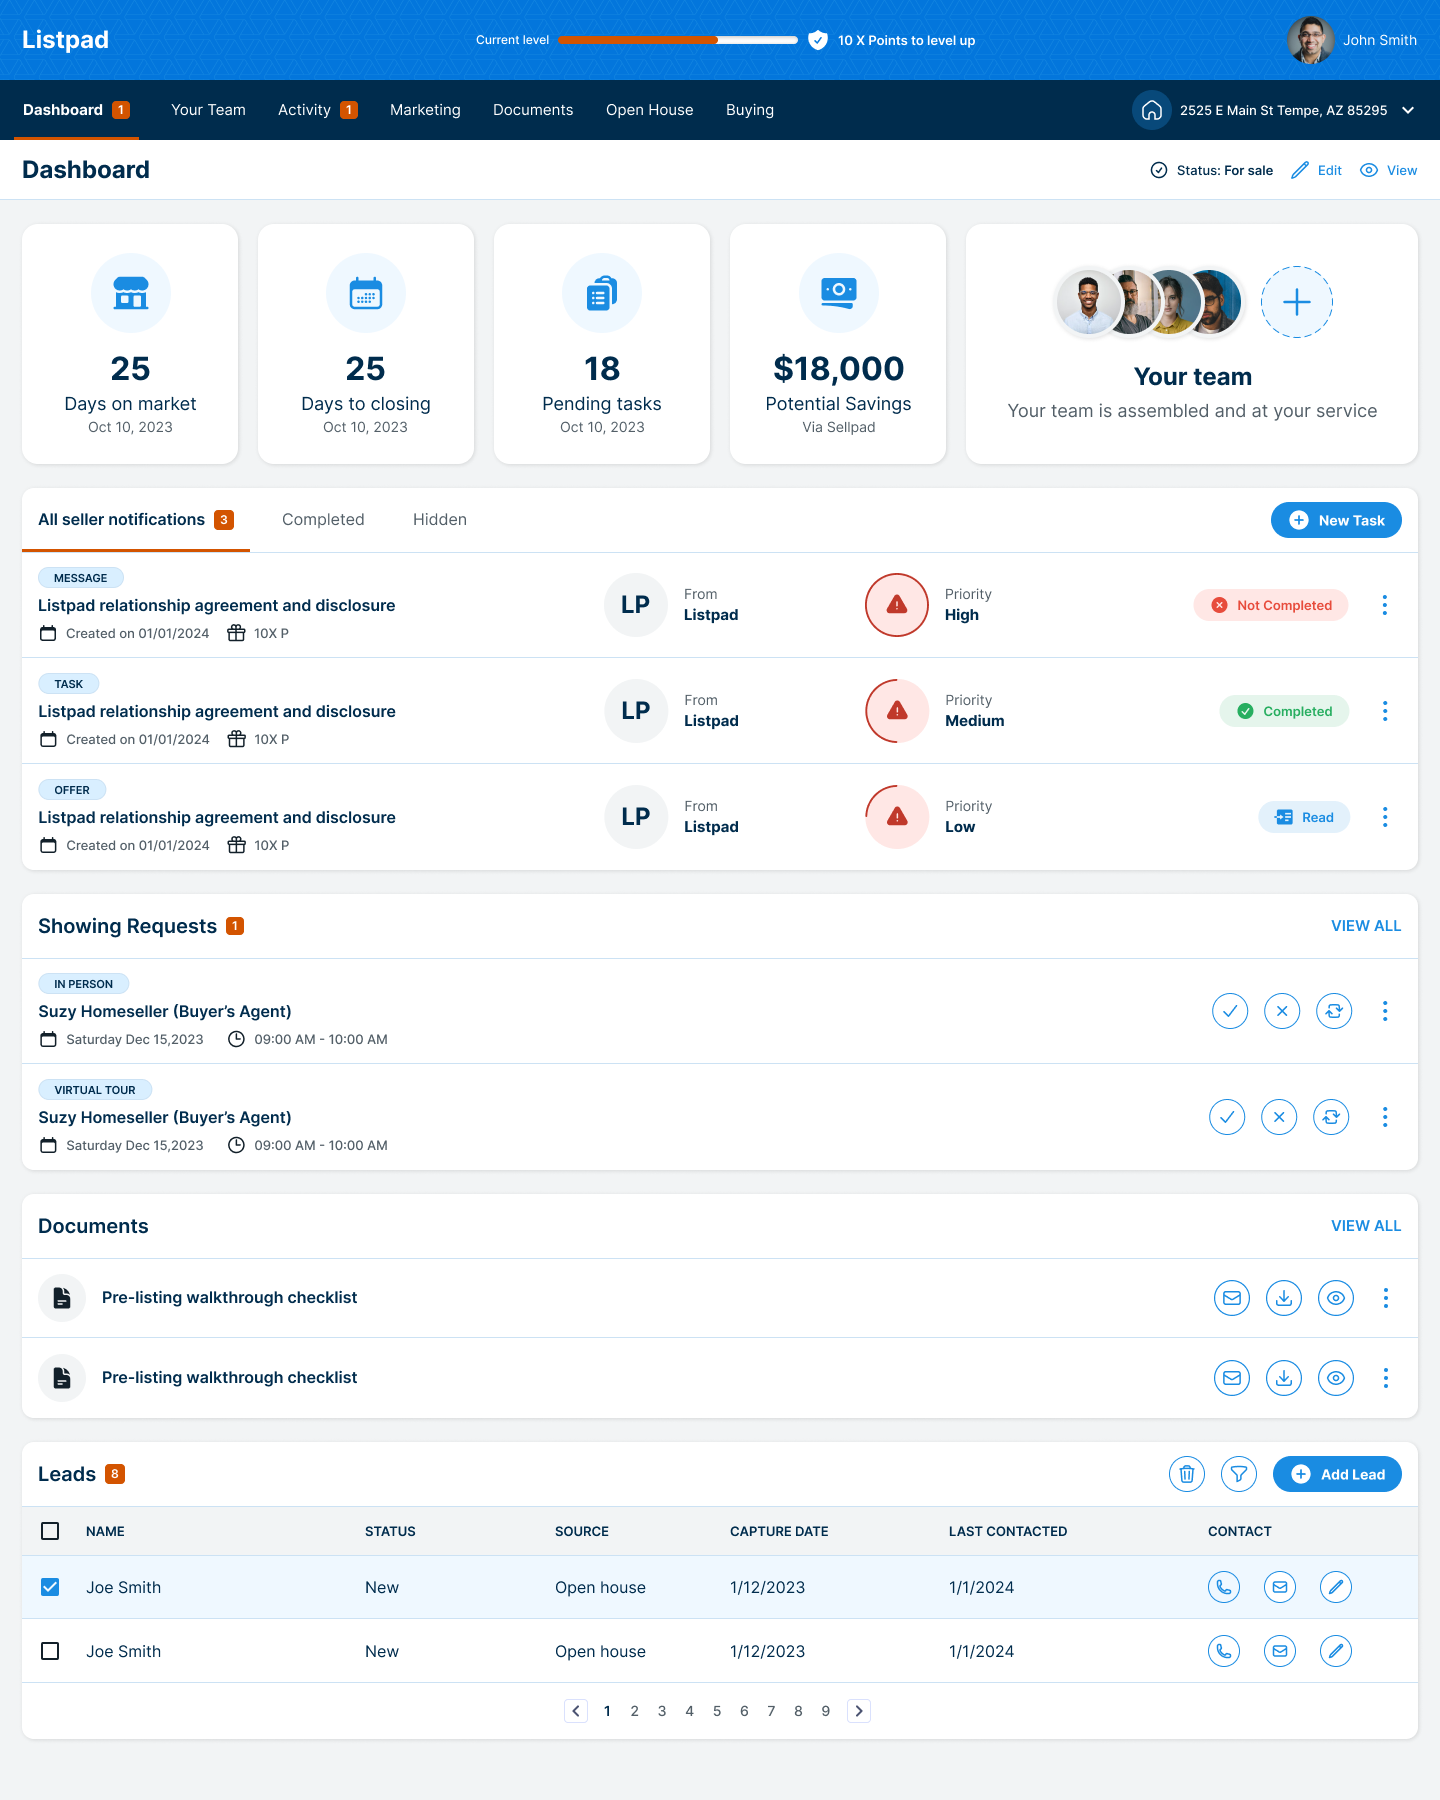This screenshot has height=1800, width=1440.
Task: Click the View eye link in Dashboard header
Action: pos(1389,170)
